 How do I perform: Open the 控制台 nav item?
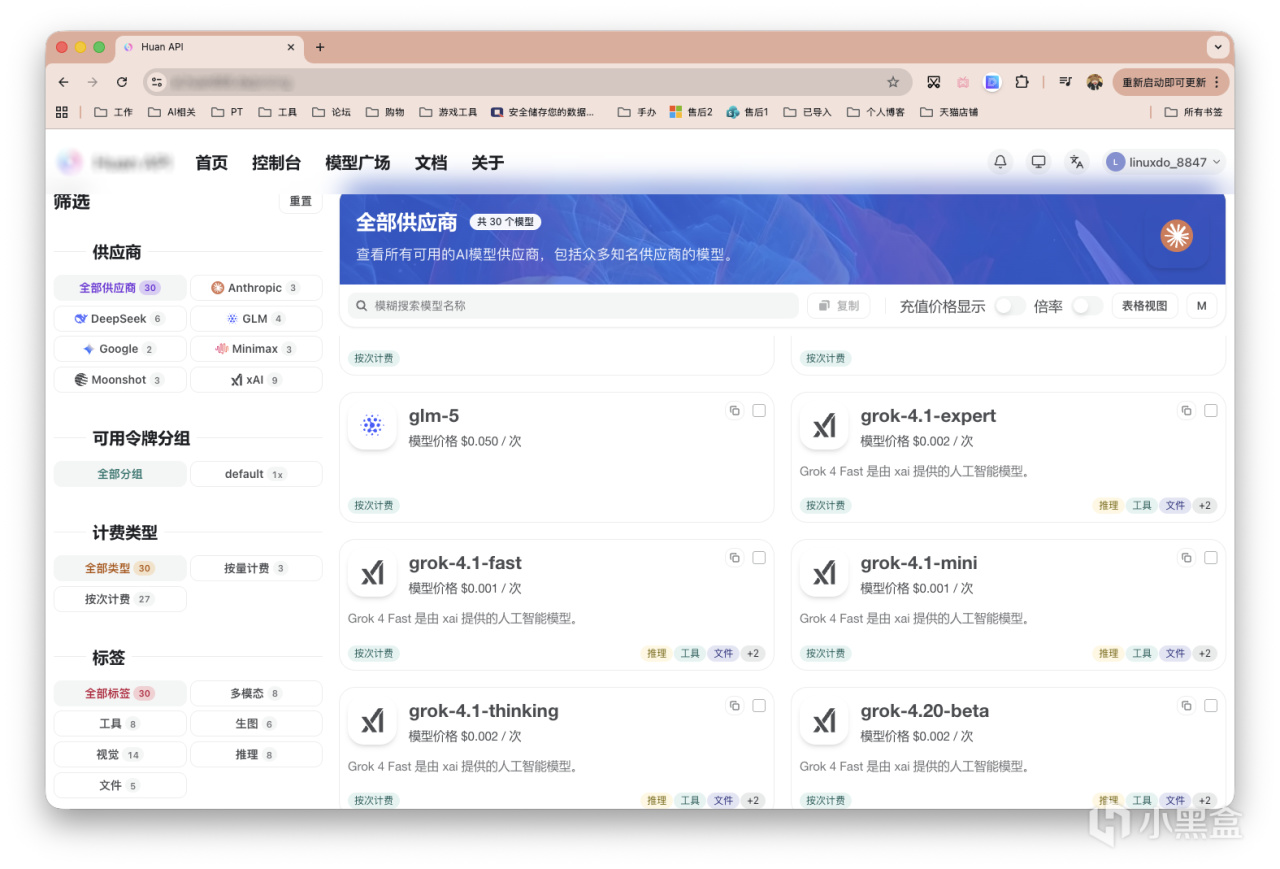(276, 162)
